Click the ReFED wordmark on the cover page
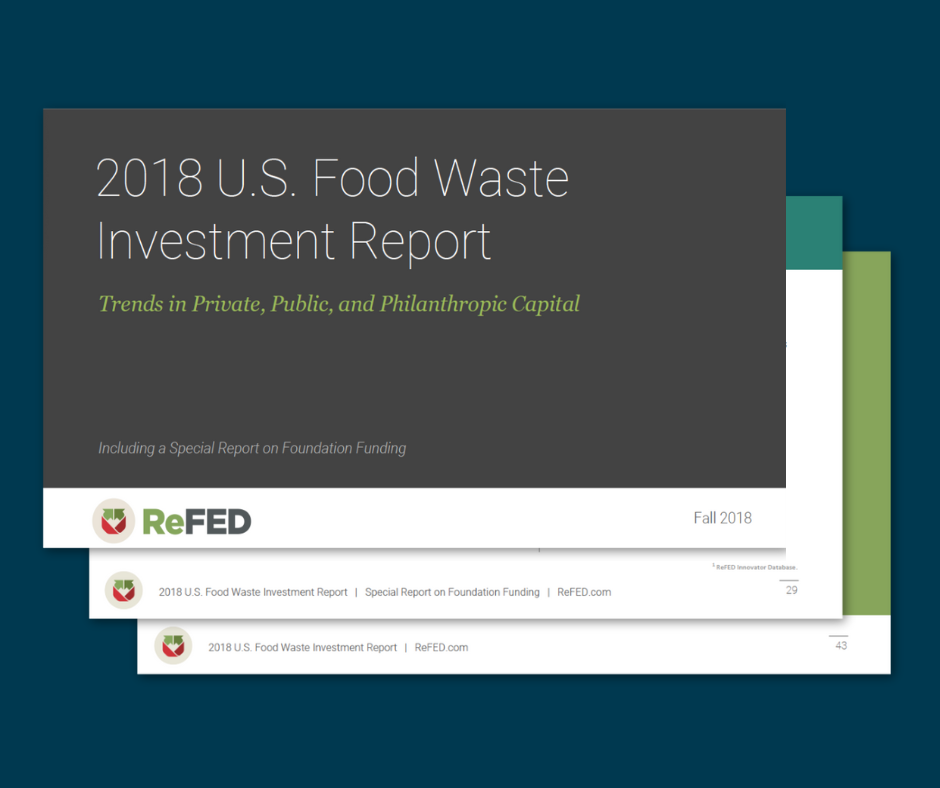This screenshot has width=940, height=788. pyautogui.click(x=196, y=521)
